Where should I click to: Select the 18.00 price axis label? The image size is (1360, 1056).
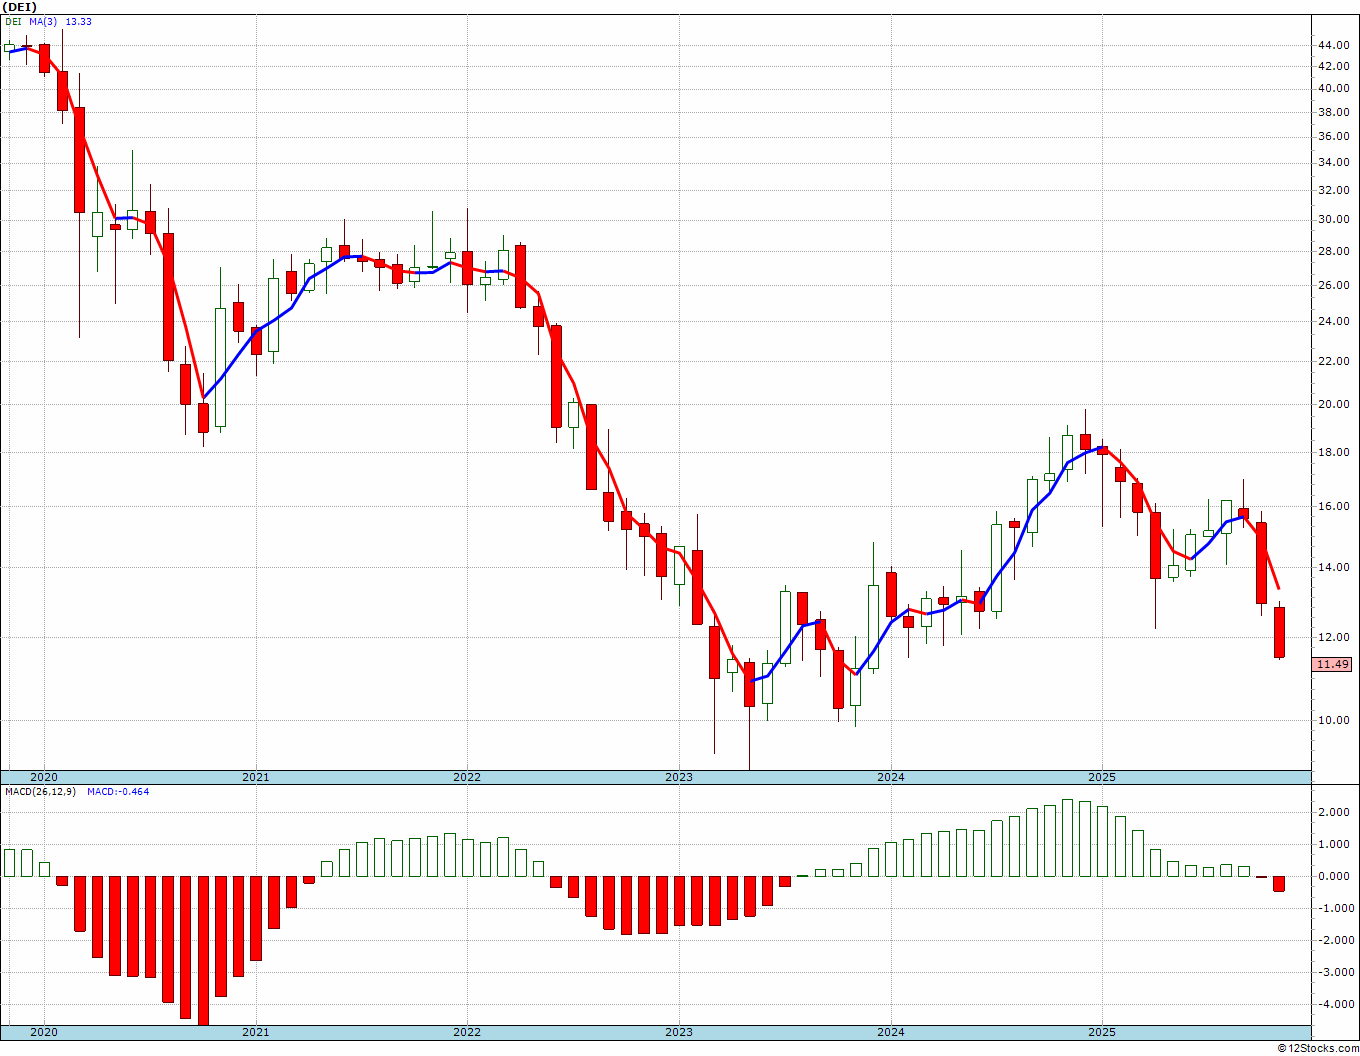[x=1332, y=452]
